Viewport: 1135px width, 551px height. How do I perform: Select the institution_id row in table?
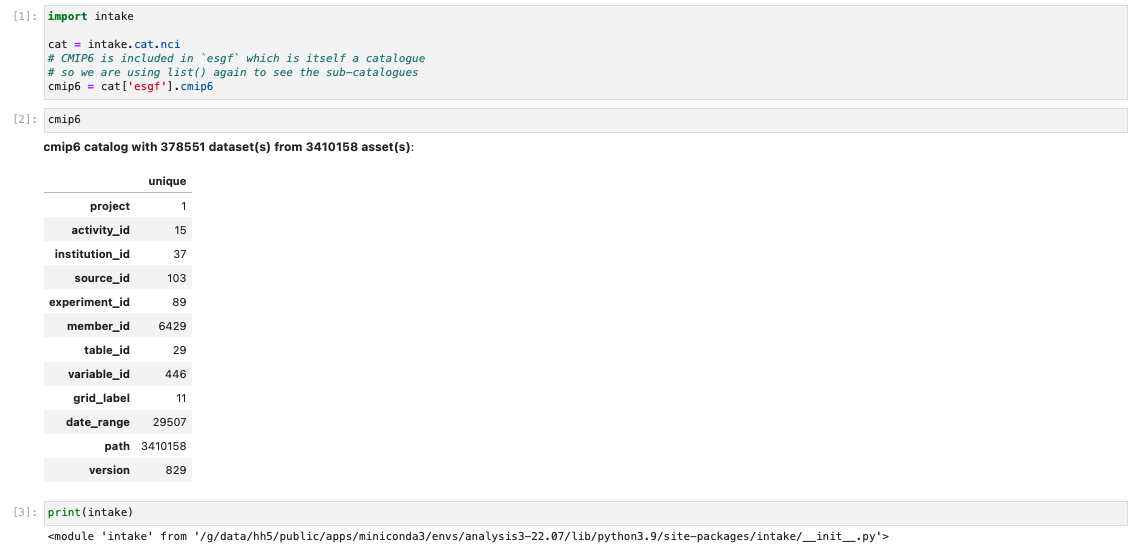pos(118,254)
